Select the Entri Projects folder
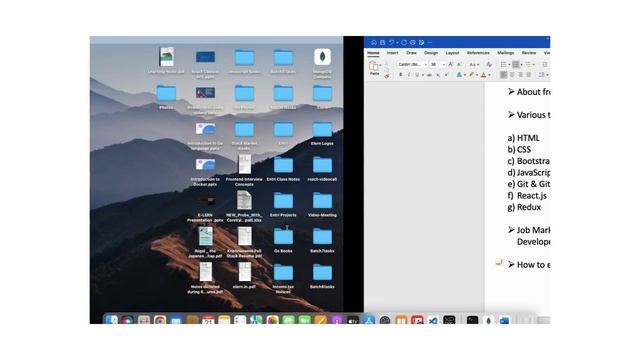The width and height of the screenshot is (640, 360). 283,201
